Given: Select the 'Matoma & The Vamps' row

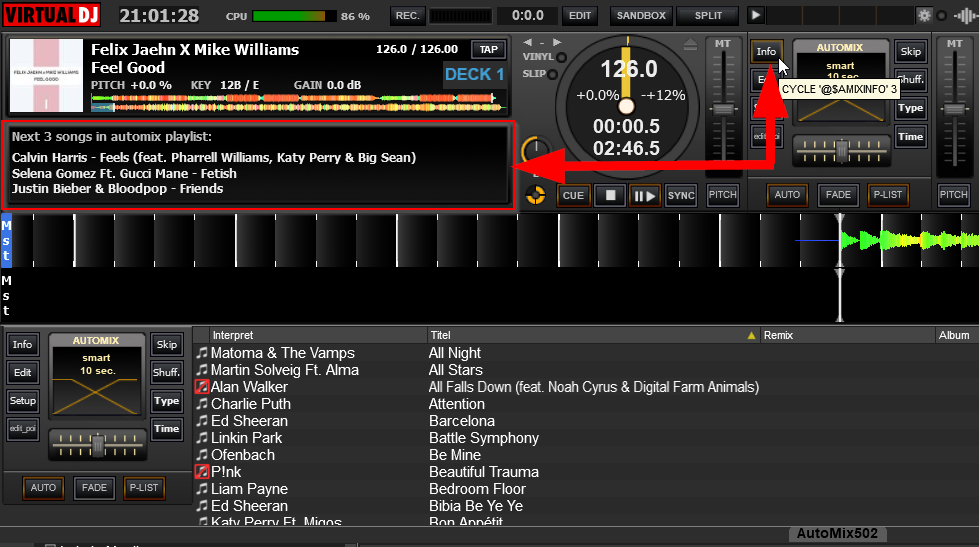Looking at the screenshot, I should [x=586, y=353].
